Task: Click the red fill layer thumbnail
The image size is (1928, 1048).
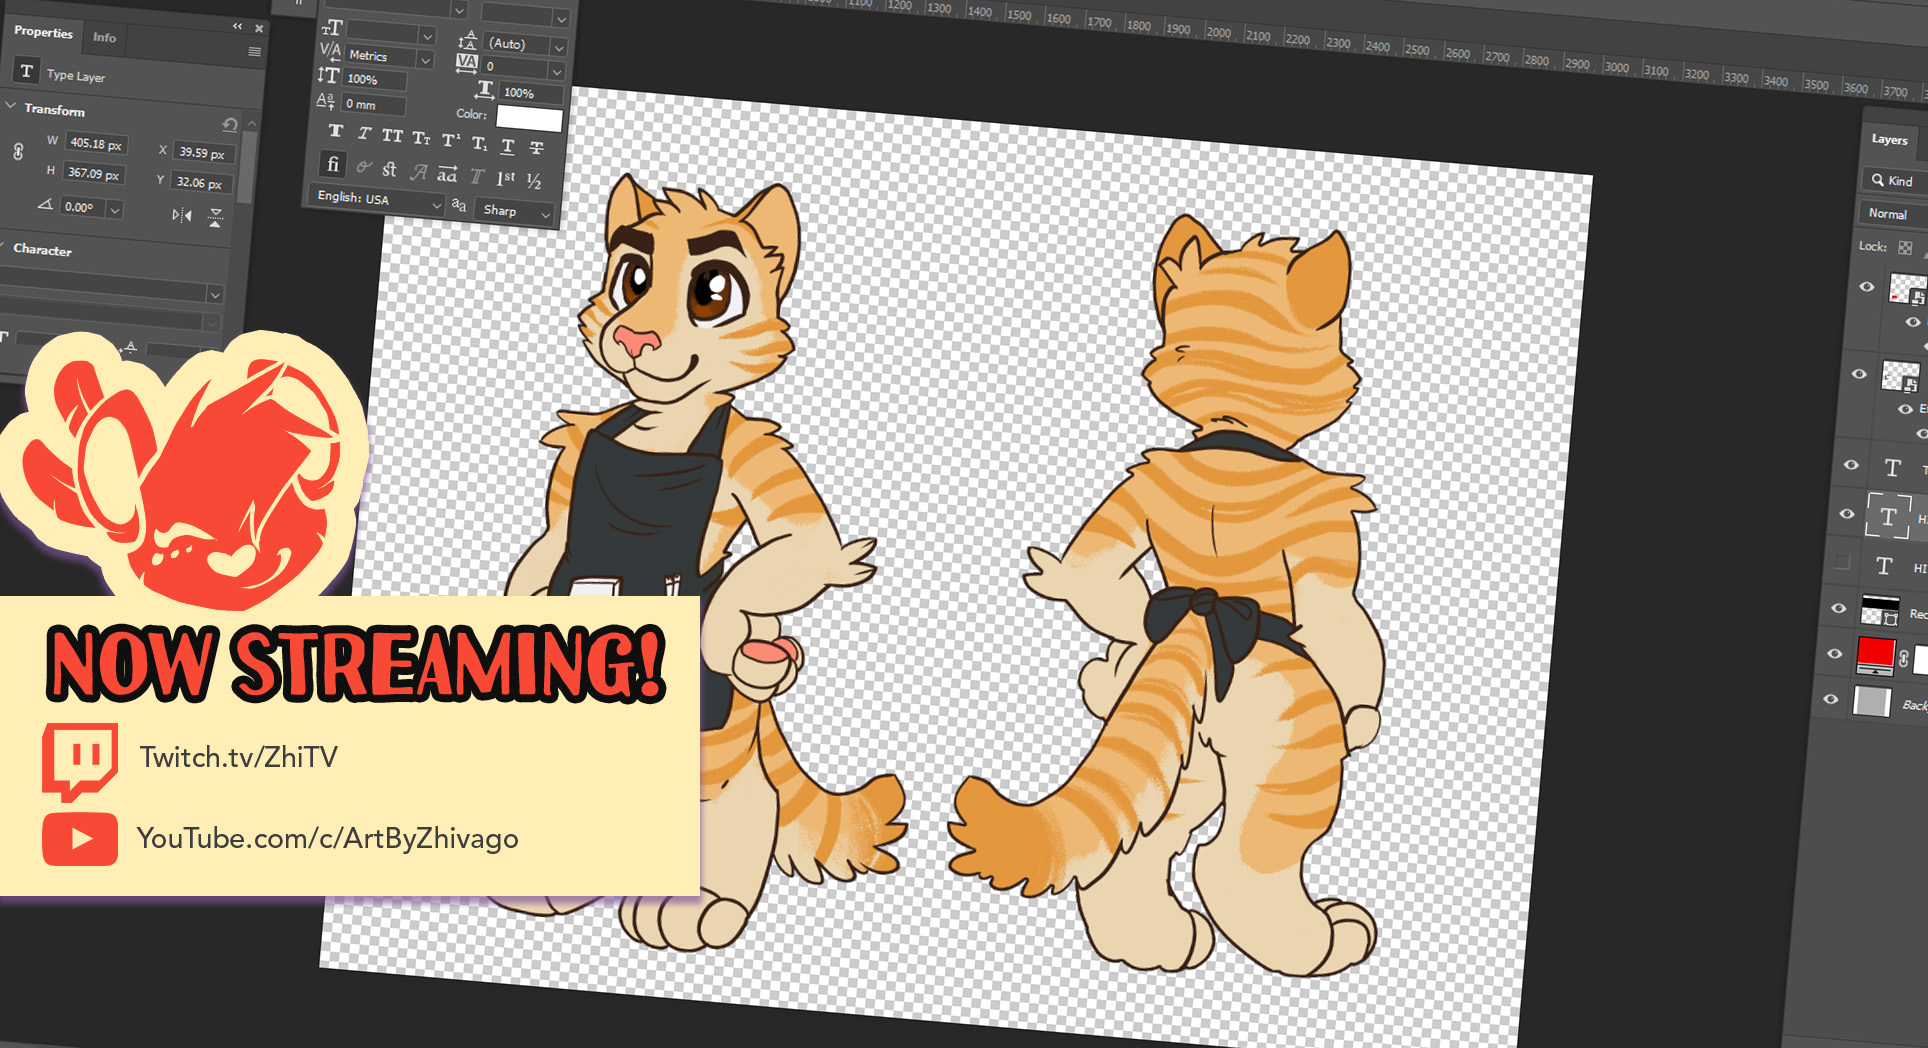Action: [1875, 655]
